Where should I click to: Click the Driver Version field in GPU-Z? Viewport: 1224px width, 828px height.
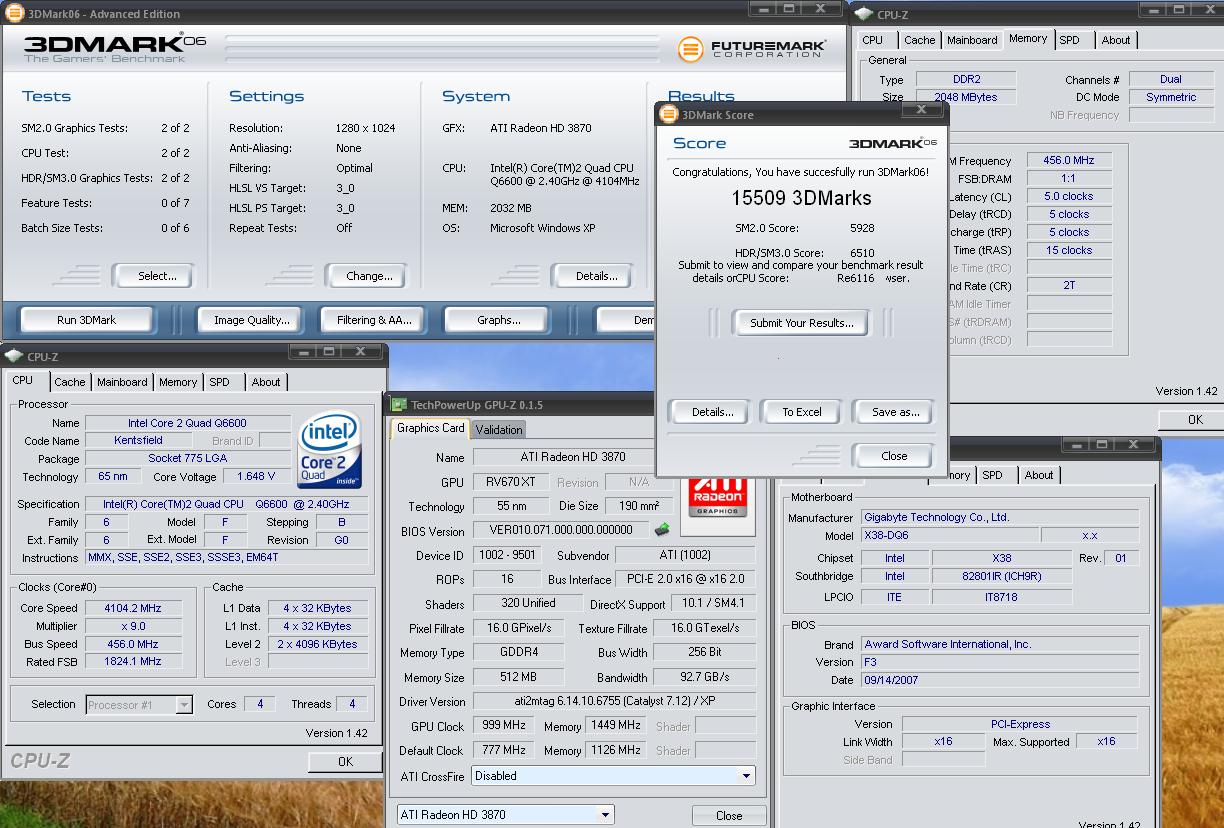[613, 702]
